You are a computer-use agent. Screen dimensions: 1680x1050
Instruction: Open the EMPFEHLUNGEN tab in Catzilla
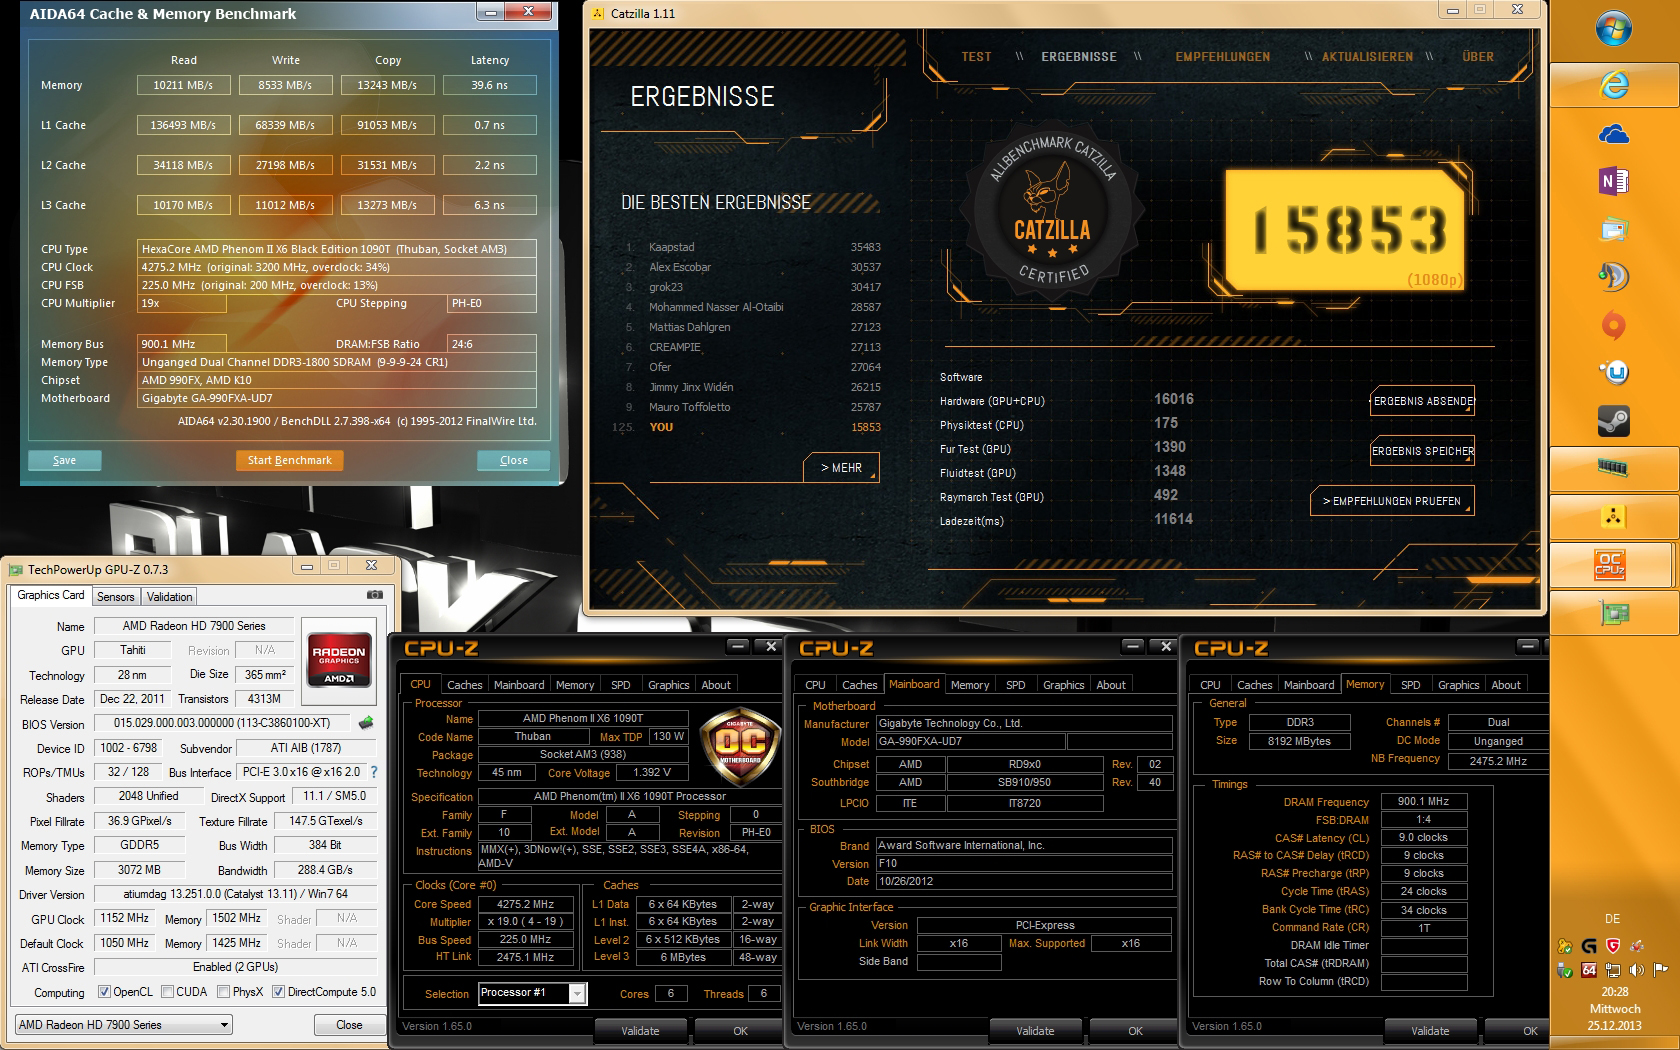pyautogui.click(x=1222, y=57)
